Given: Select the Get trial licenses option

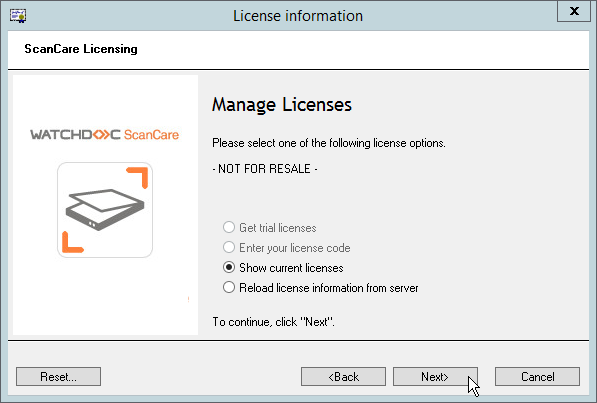Looking at the screenshot, I should click(229, 227).
